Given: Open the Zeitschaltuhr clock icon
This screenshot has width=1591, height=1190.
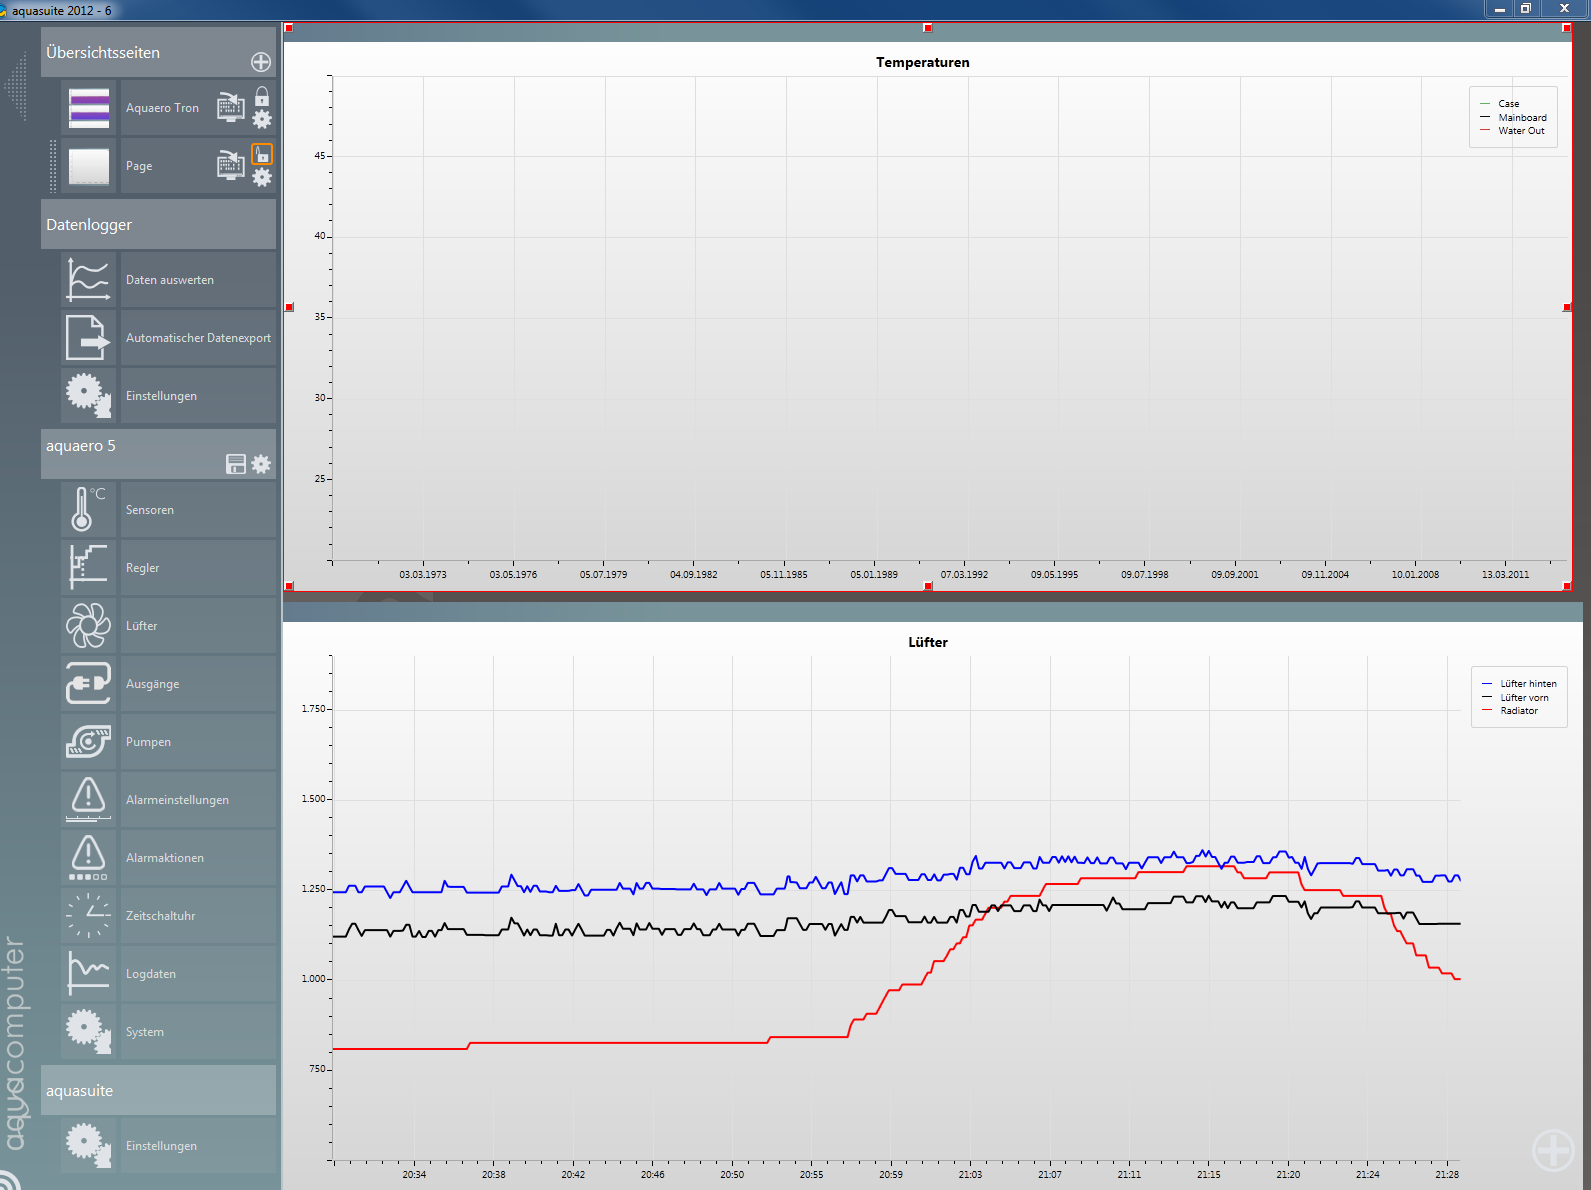Looking at the screenshot, I should tap(88, 916).
